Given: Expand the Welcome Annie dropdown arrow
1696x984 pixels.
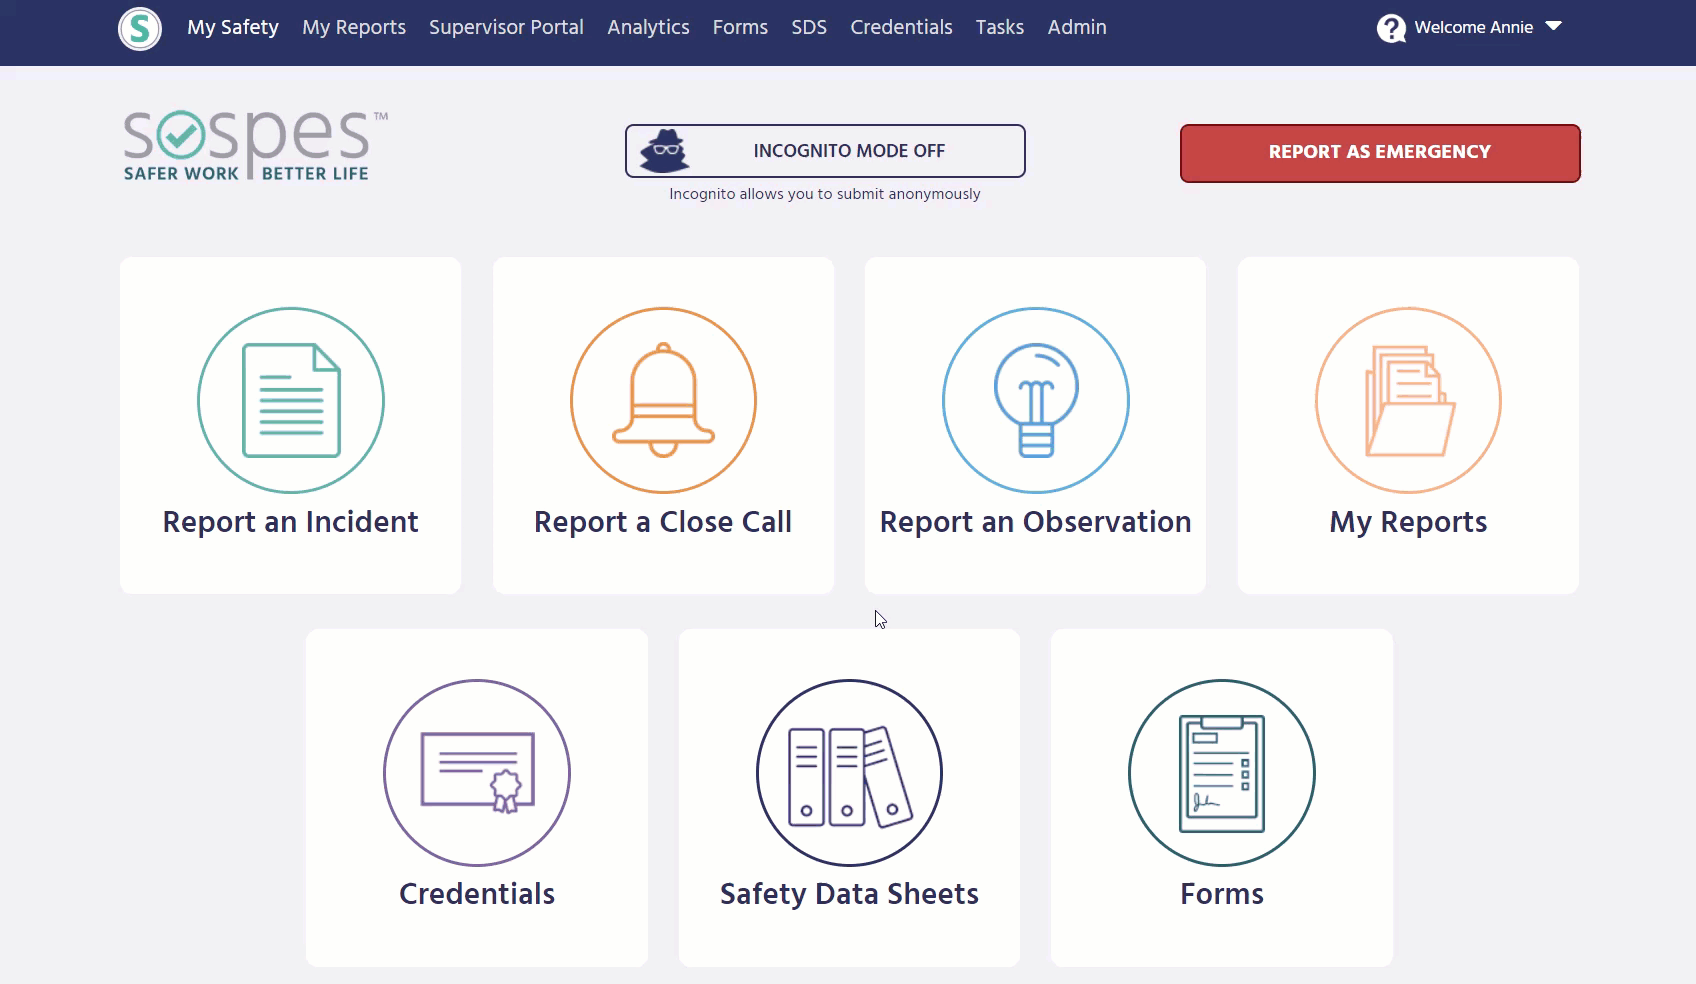Looking at the screenshot, I should point(1553,26).
